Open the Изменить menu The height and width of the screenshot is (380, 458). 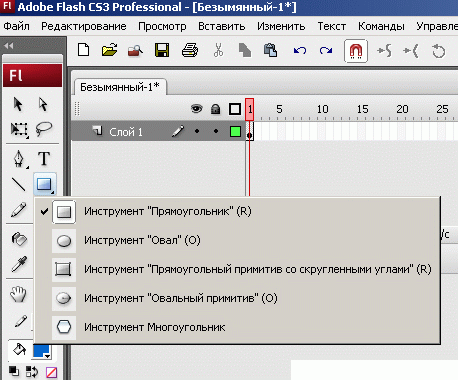281,26
